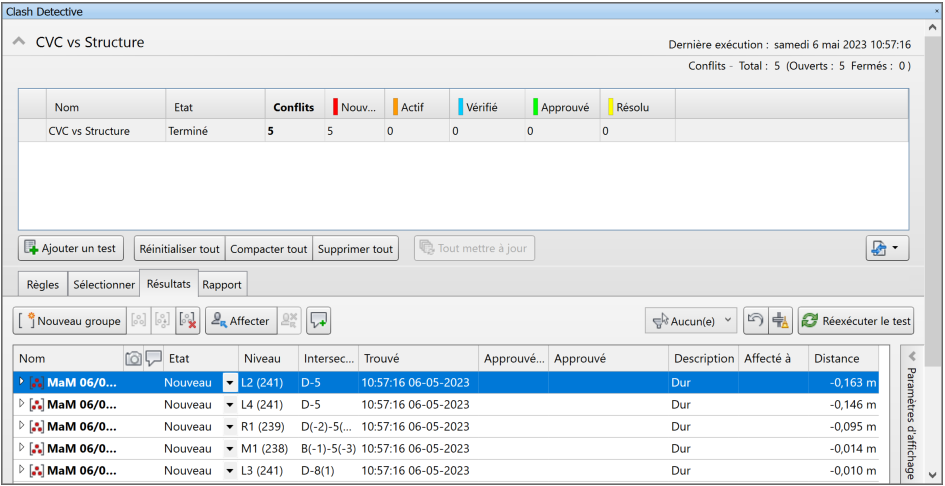Screen dimensions: 945x486
Task: Switch to the Règles tab
Action: 43,285
